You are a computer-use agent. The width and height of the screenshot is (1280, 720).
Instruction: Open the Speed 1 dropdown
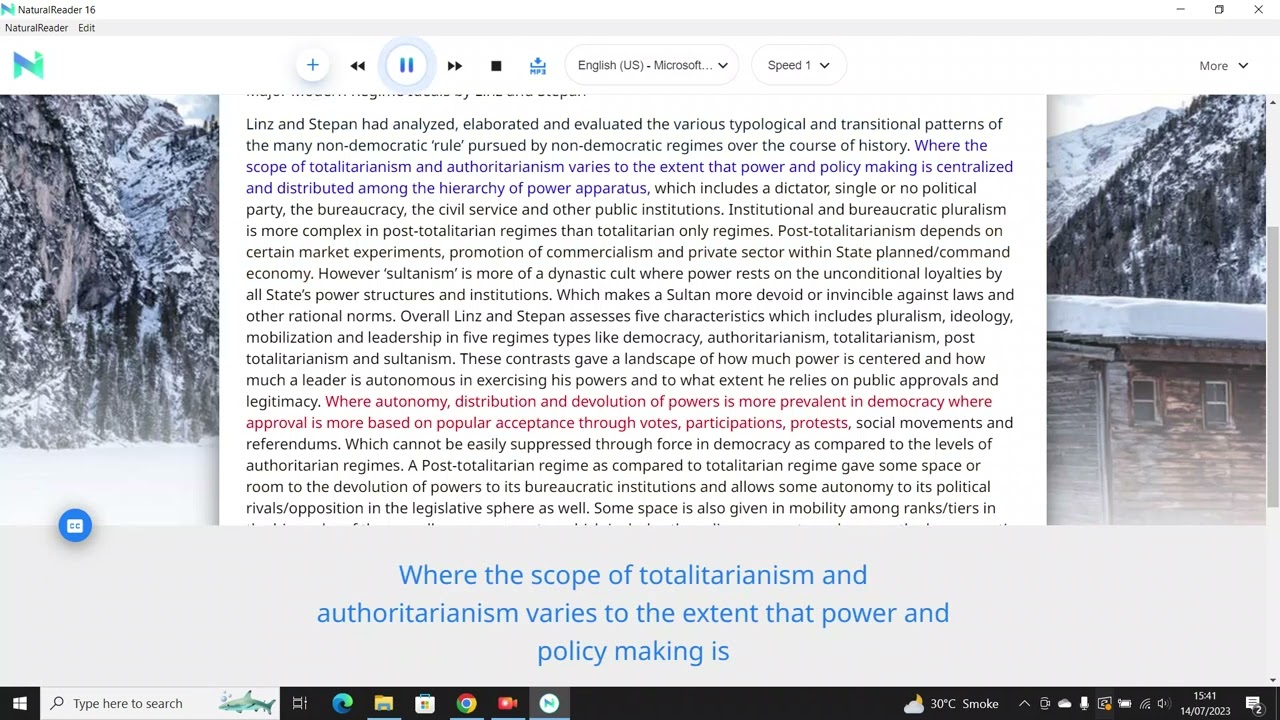pyautogui.click(x=798, y=65)
